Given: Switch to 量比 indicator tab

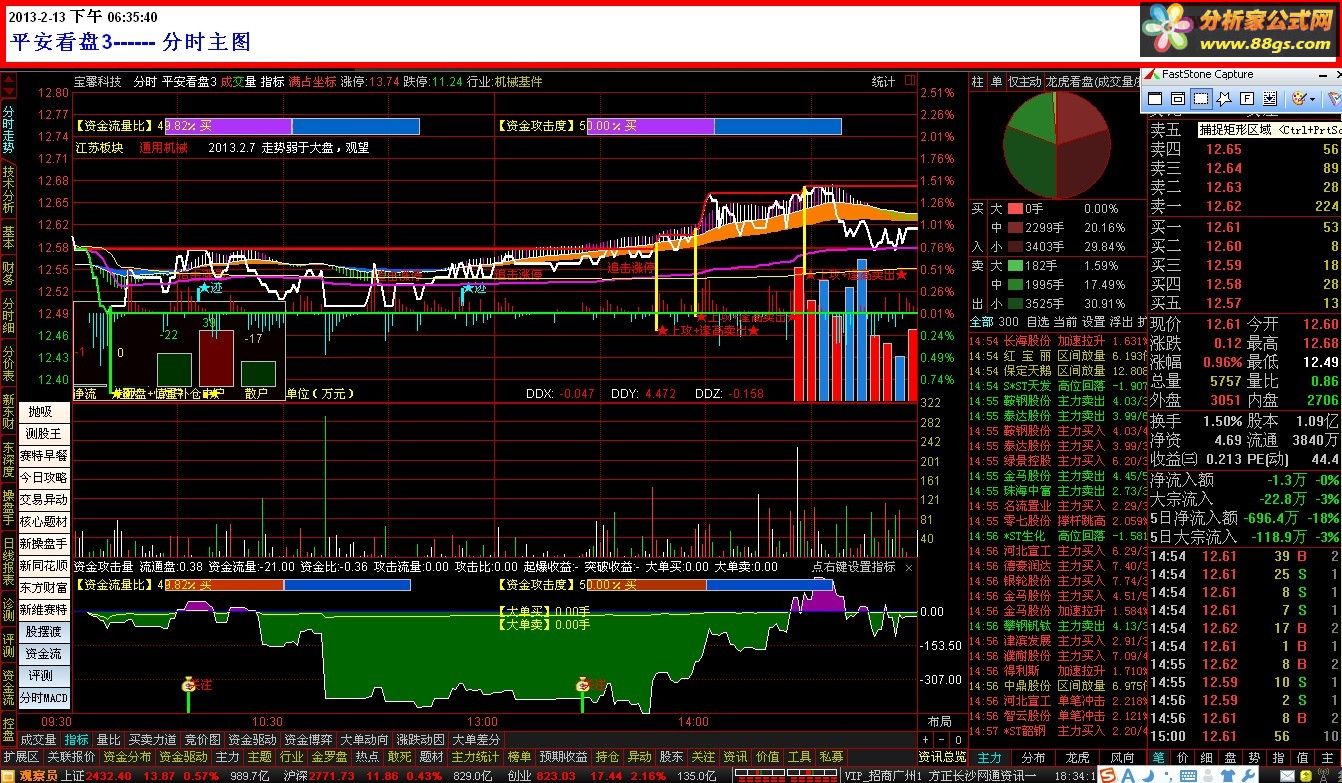Looking at the screenshot, I should [x=108, y=739].
